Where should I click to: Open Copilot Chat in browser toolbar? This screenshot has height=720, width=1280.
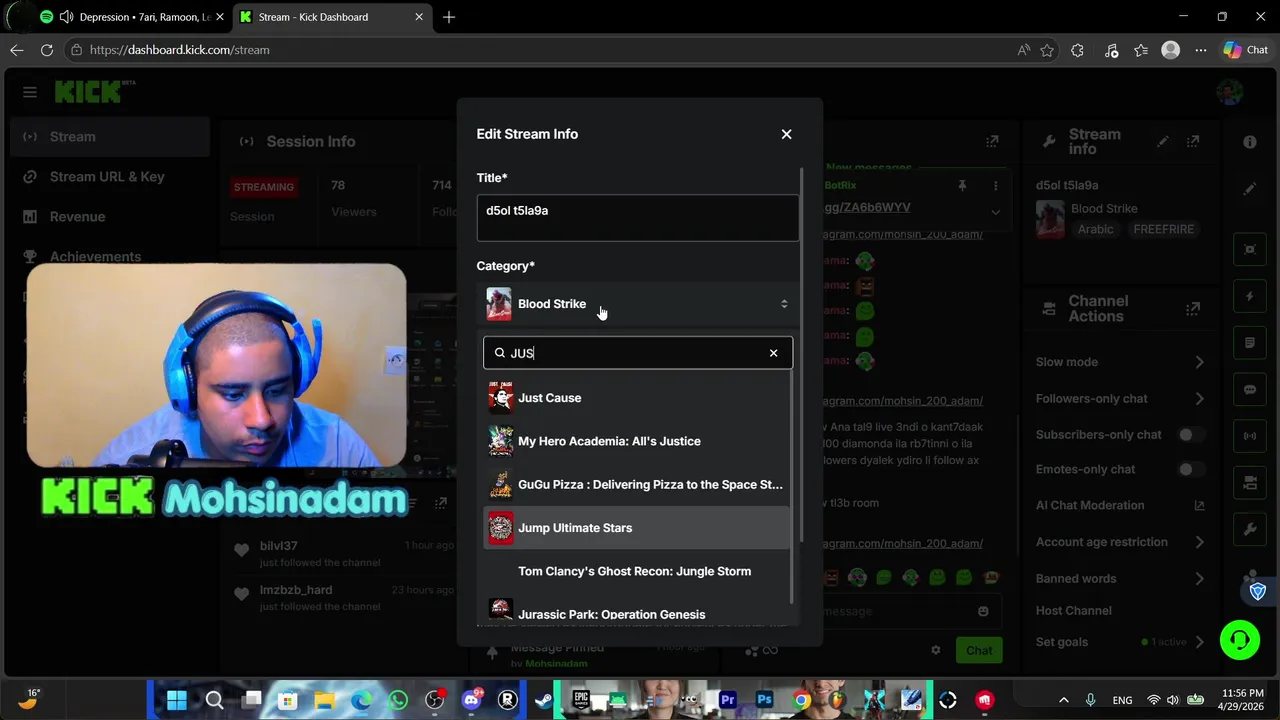[x=1246, y=50]
